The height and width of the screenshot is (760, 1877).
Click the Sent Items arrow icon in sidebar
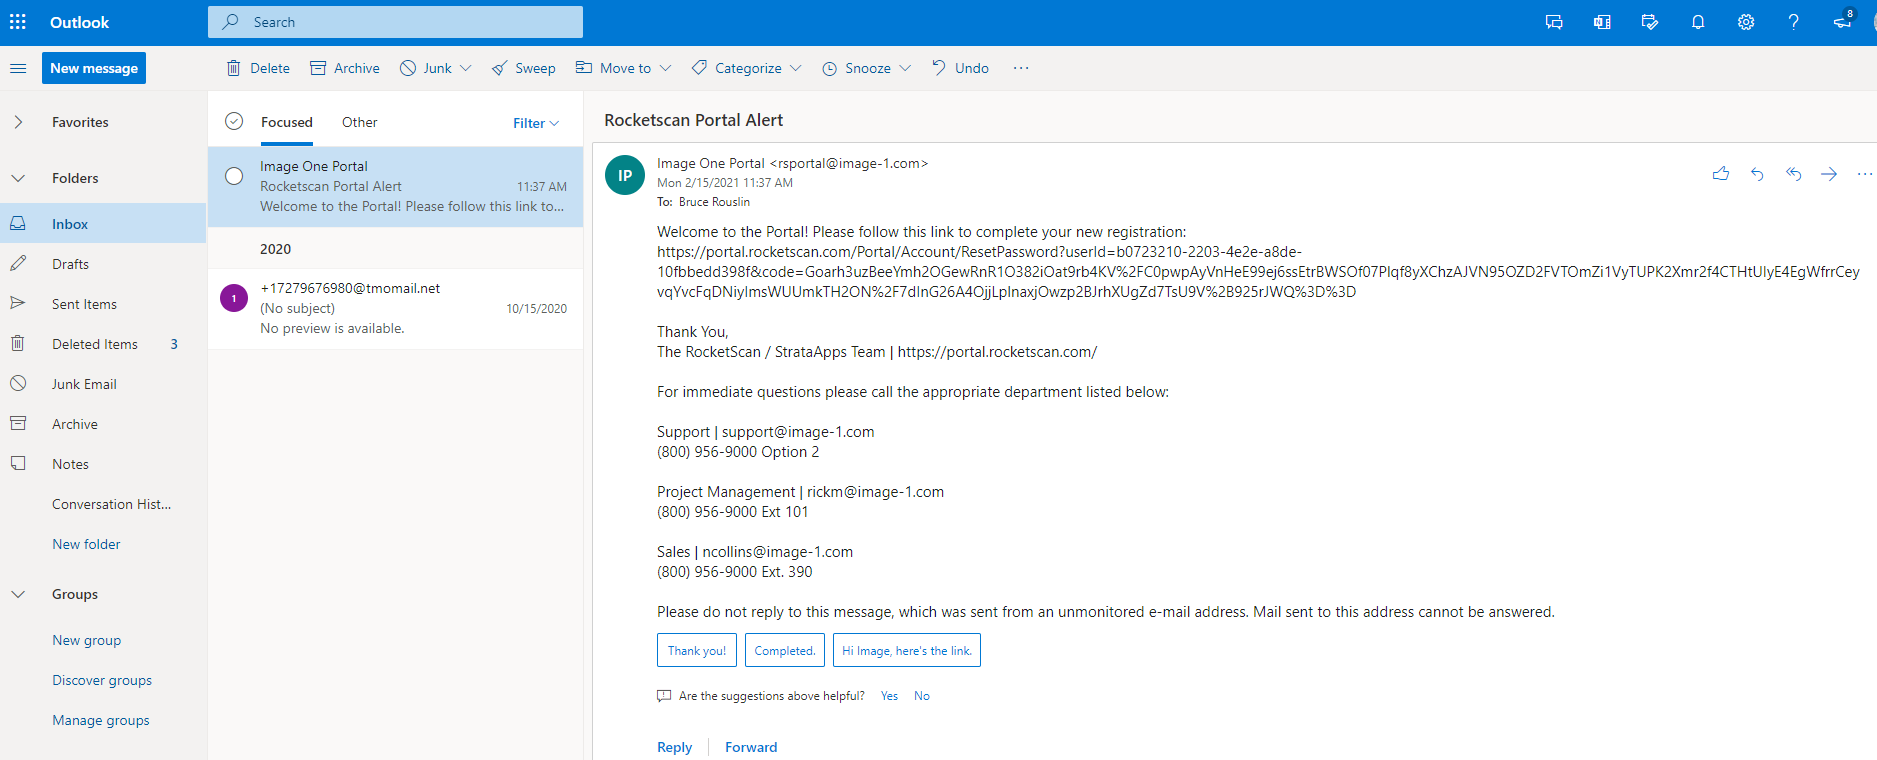coord(18,303)
